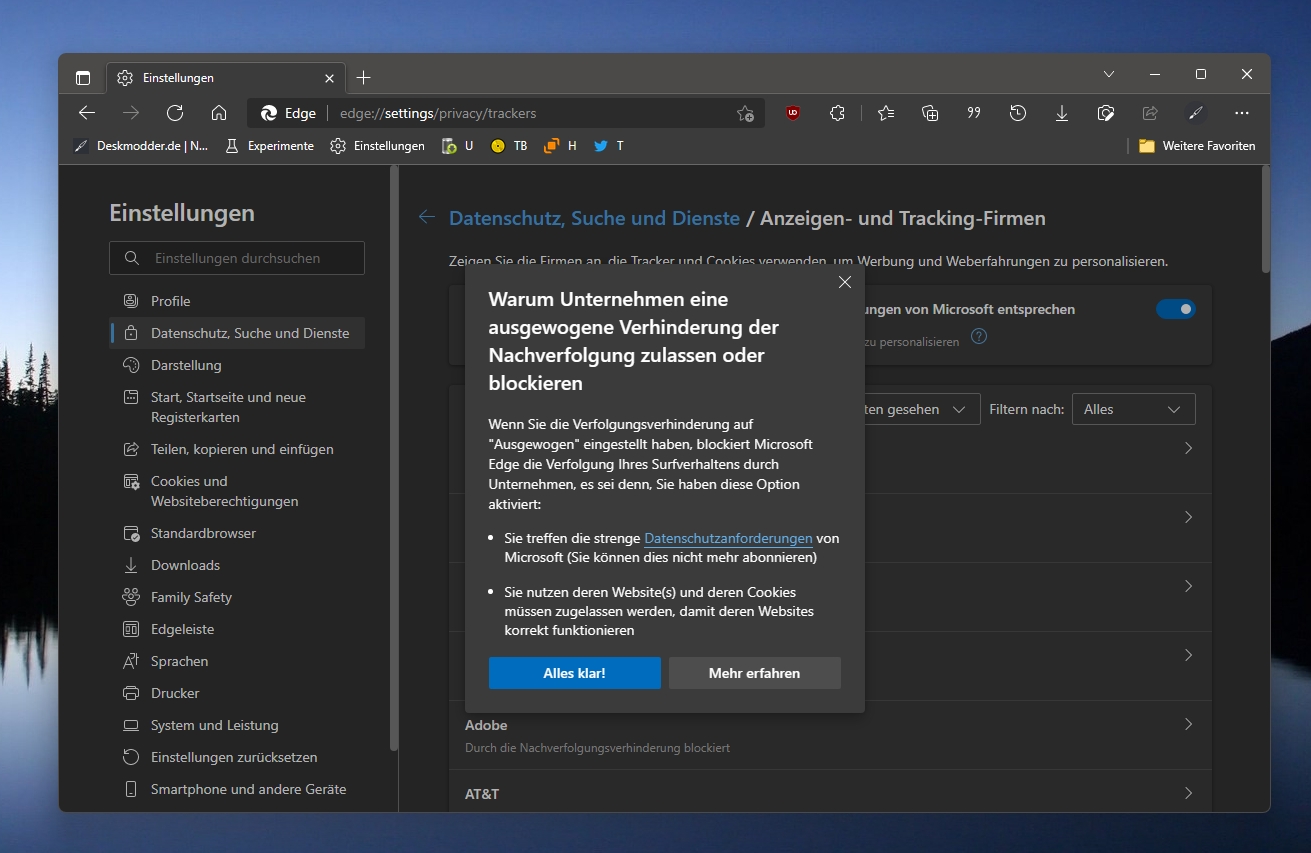The image size is (1311, 853).
Task: Open the Downloads toolbar icon
Action: 1062,113
